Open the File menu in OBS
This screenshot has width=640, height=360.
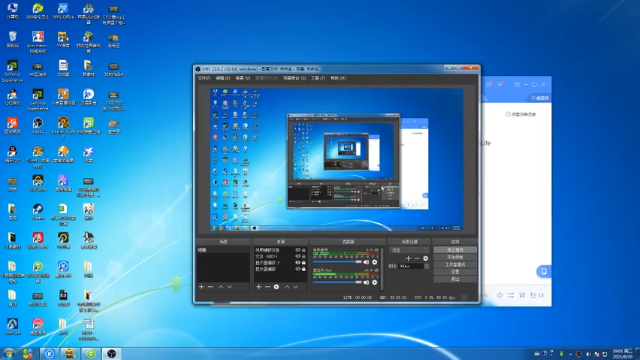[204, 78]
